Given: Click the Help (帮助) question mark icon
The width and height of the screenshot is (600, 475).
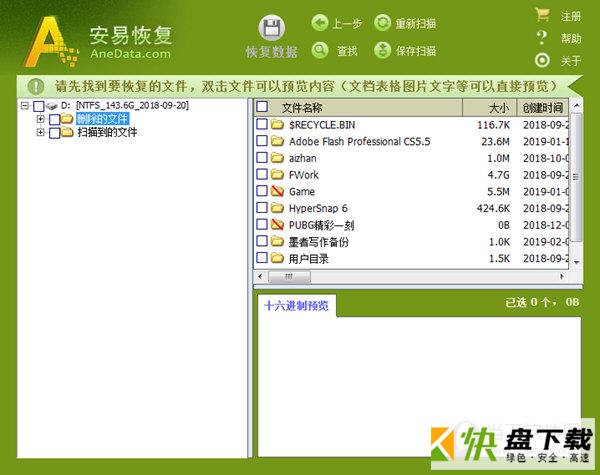Looking at the screenshot, I should pyautogui.click(x=541, y=38).
